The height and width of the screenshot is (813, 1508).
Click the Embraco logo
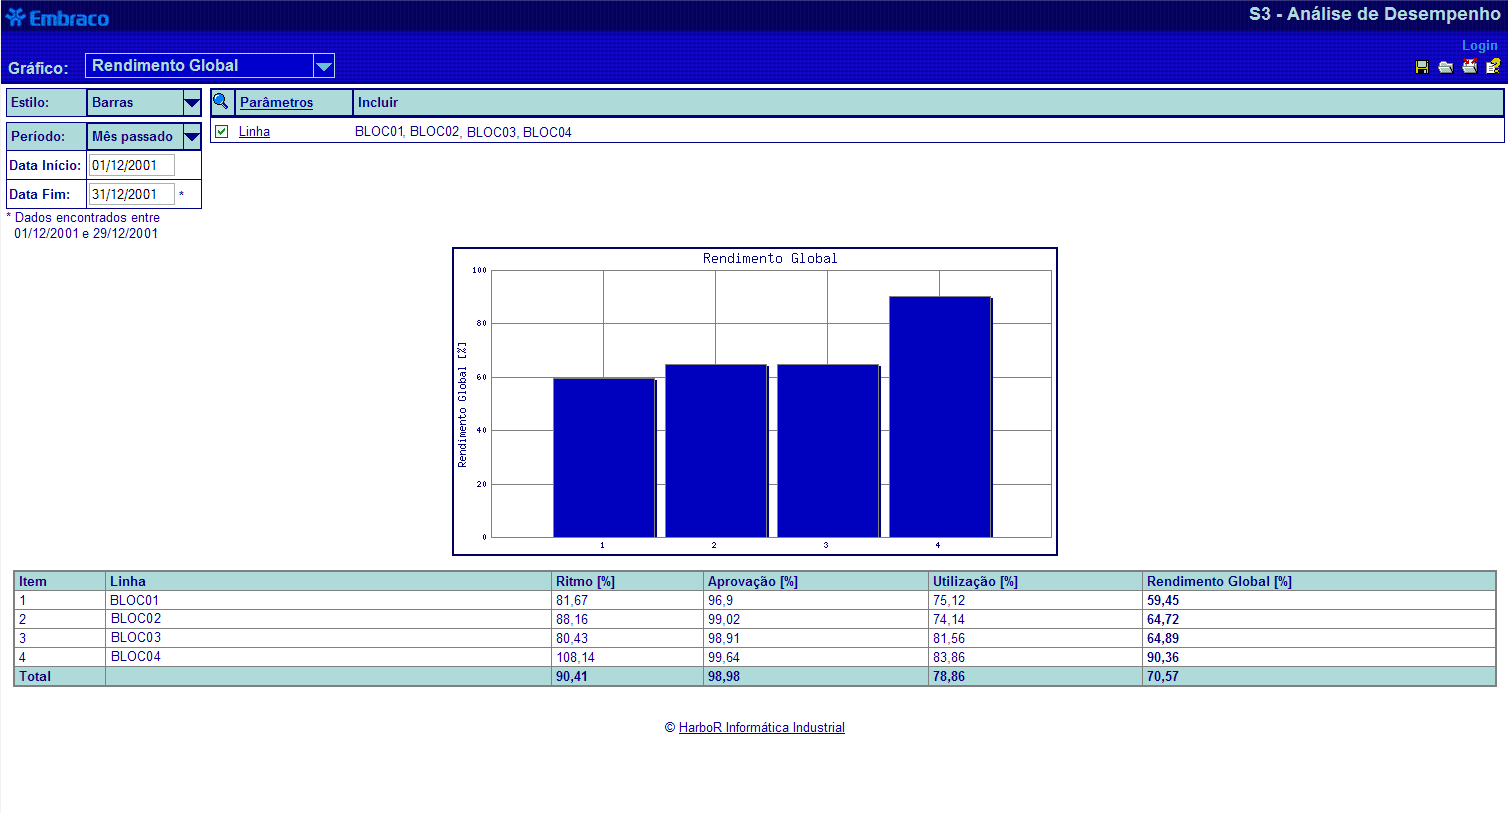(x=57, y=18)
